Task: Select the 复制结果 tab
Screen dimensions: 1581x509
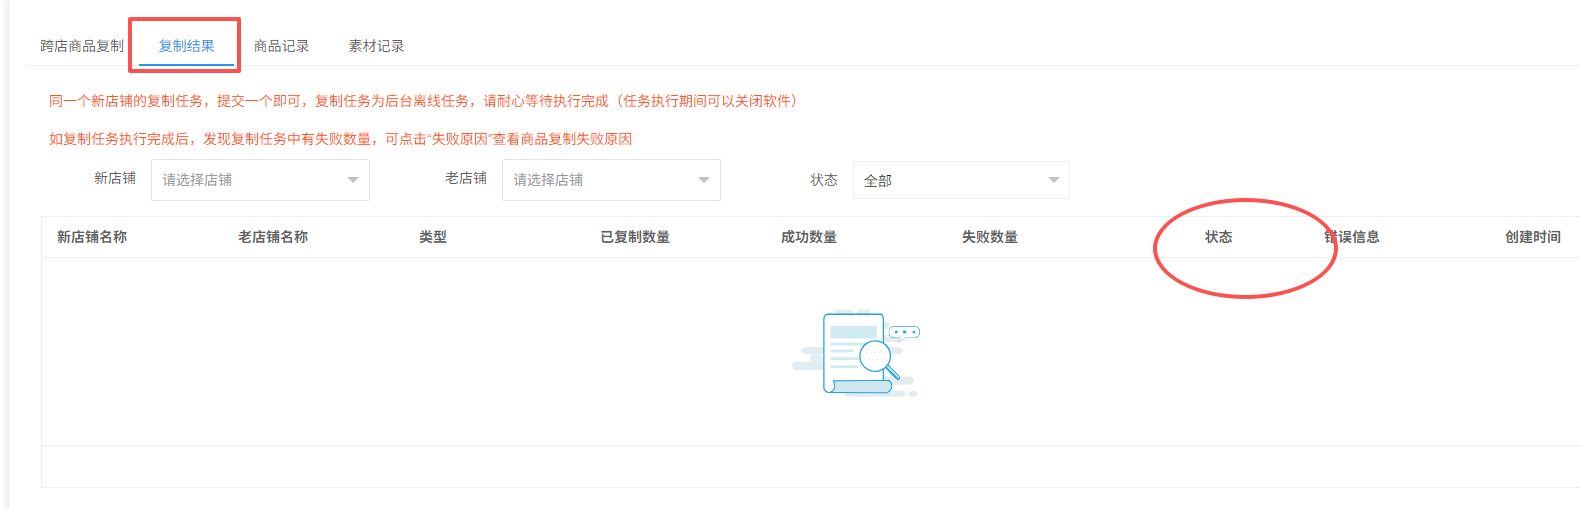Action: 186,46
